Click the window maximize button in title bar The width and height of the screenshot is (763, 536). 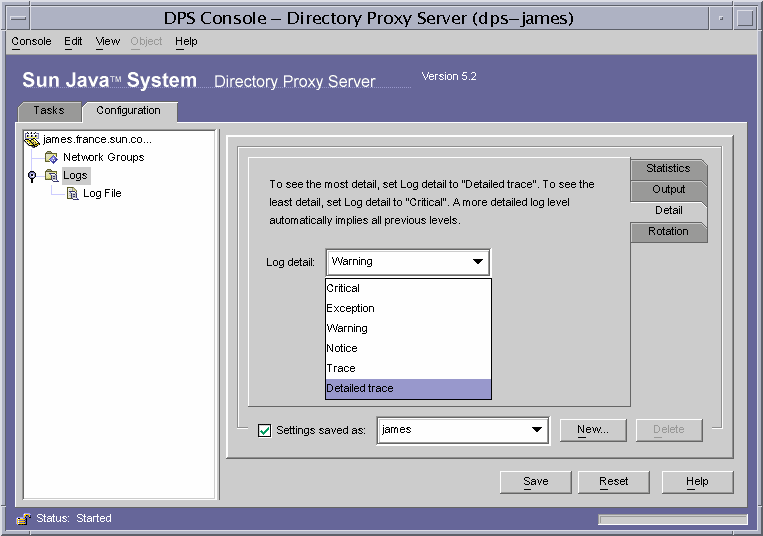click(745, 18)
